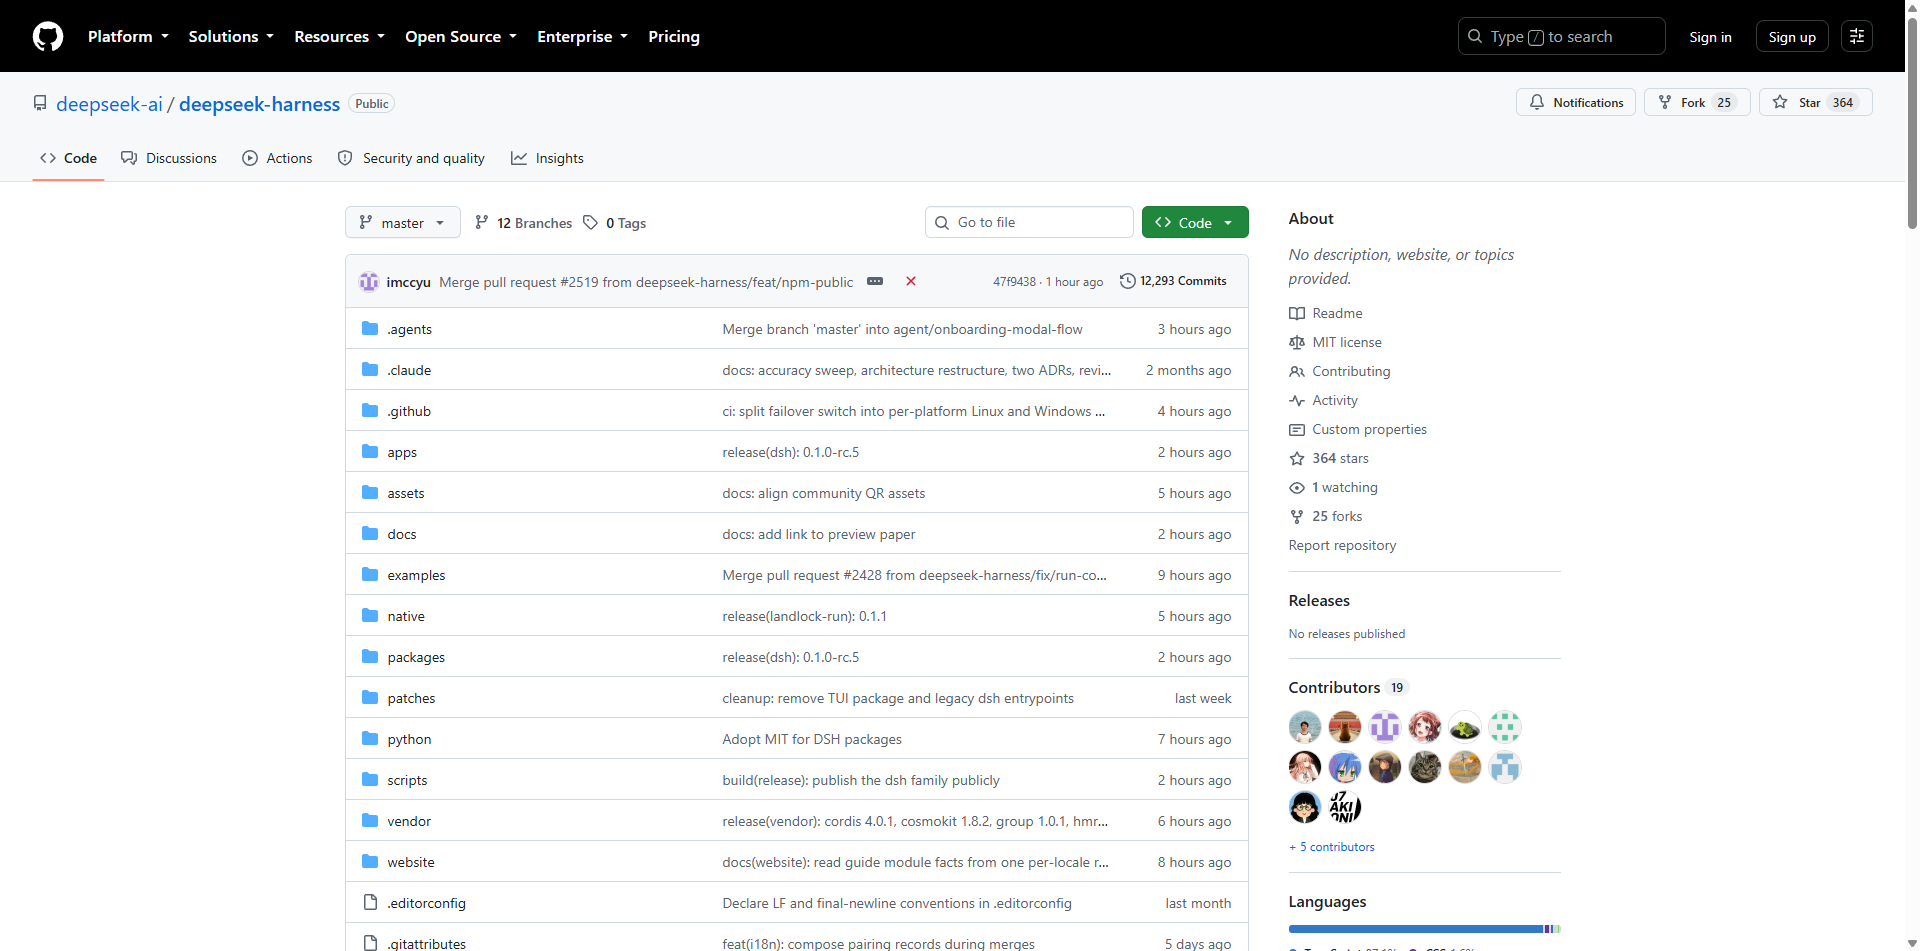
Task: View the 12 Branches link
Action: click(x=524, y=222)
